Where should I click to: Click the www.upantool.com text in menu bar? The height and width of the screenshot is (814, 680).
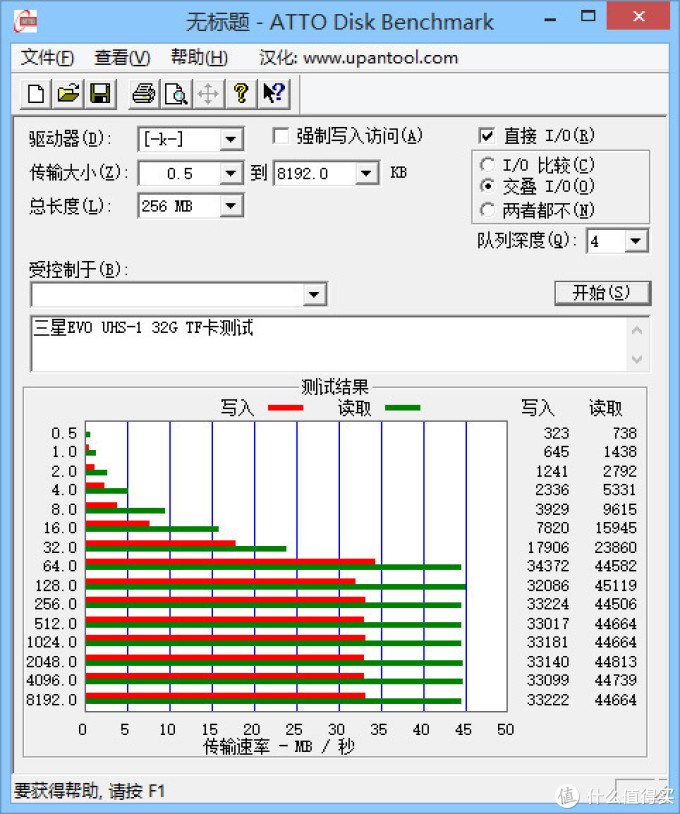tap(380, 58)
